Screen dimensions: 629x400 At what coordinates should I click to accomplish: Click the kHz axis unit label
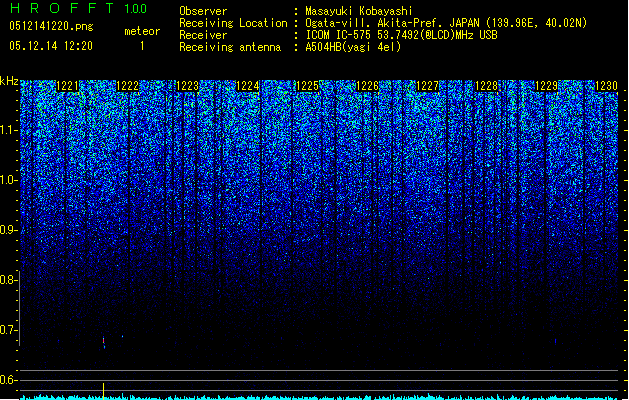coord(9,81)
